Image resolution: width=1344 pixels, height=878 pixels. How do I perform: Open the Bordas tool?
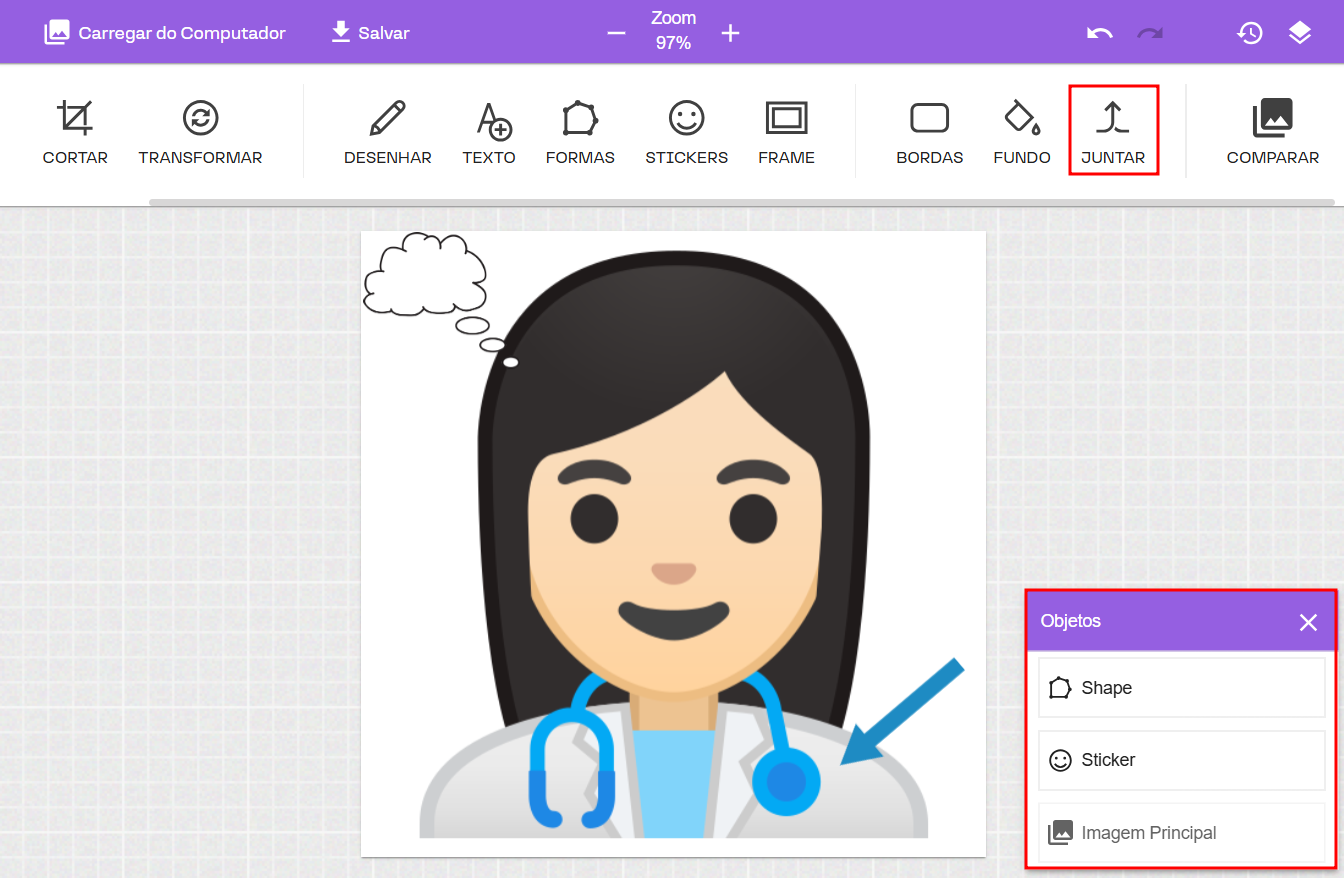tap(929, 132)
